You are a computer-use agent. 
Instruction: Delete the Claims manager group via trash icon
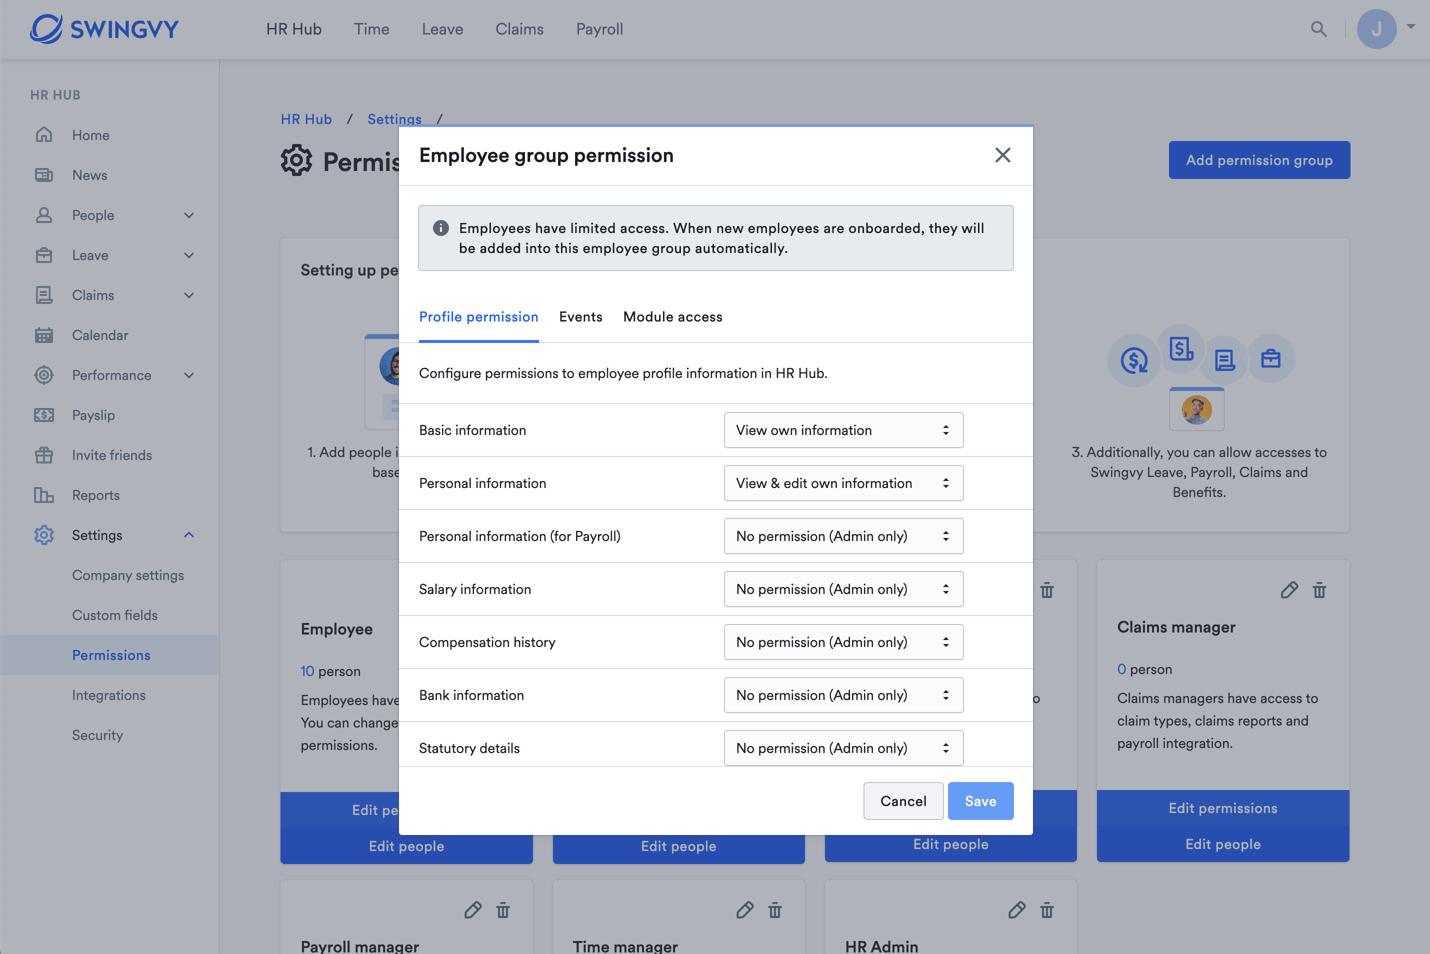(1319, 590)
